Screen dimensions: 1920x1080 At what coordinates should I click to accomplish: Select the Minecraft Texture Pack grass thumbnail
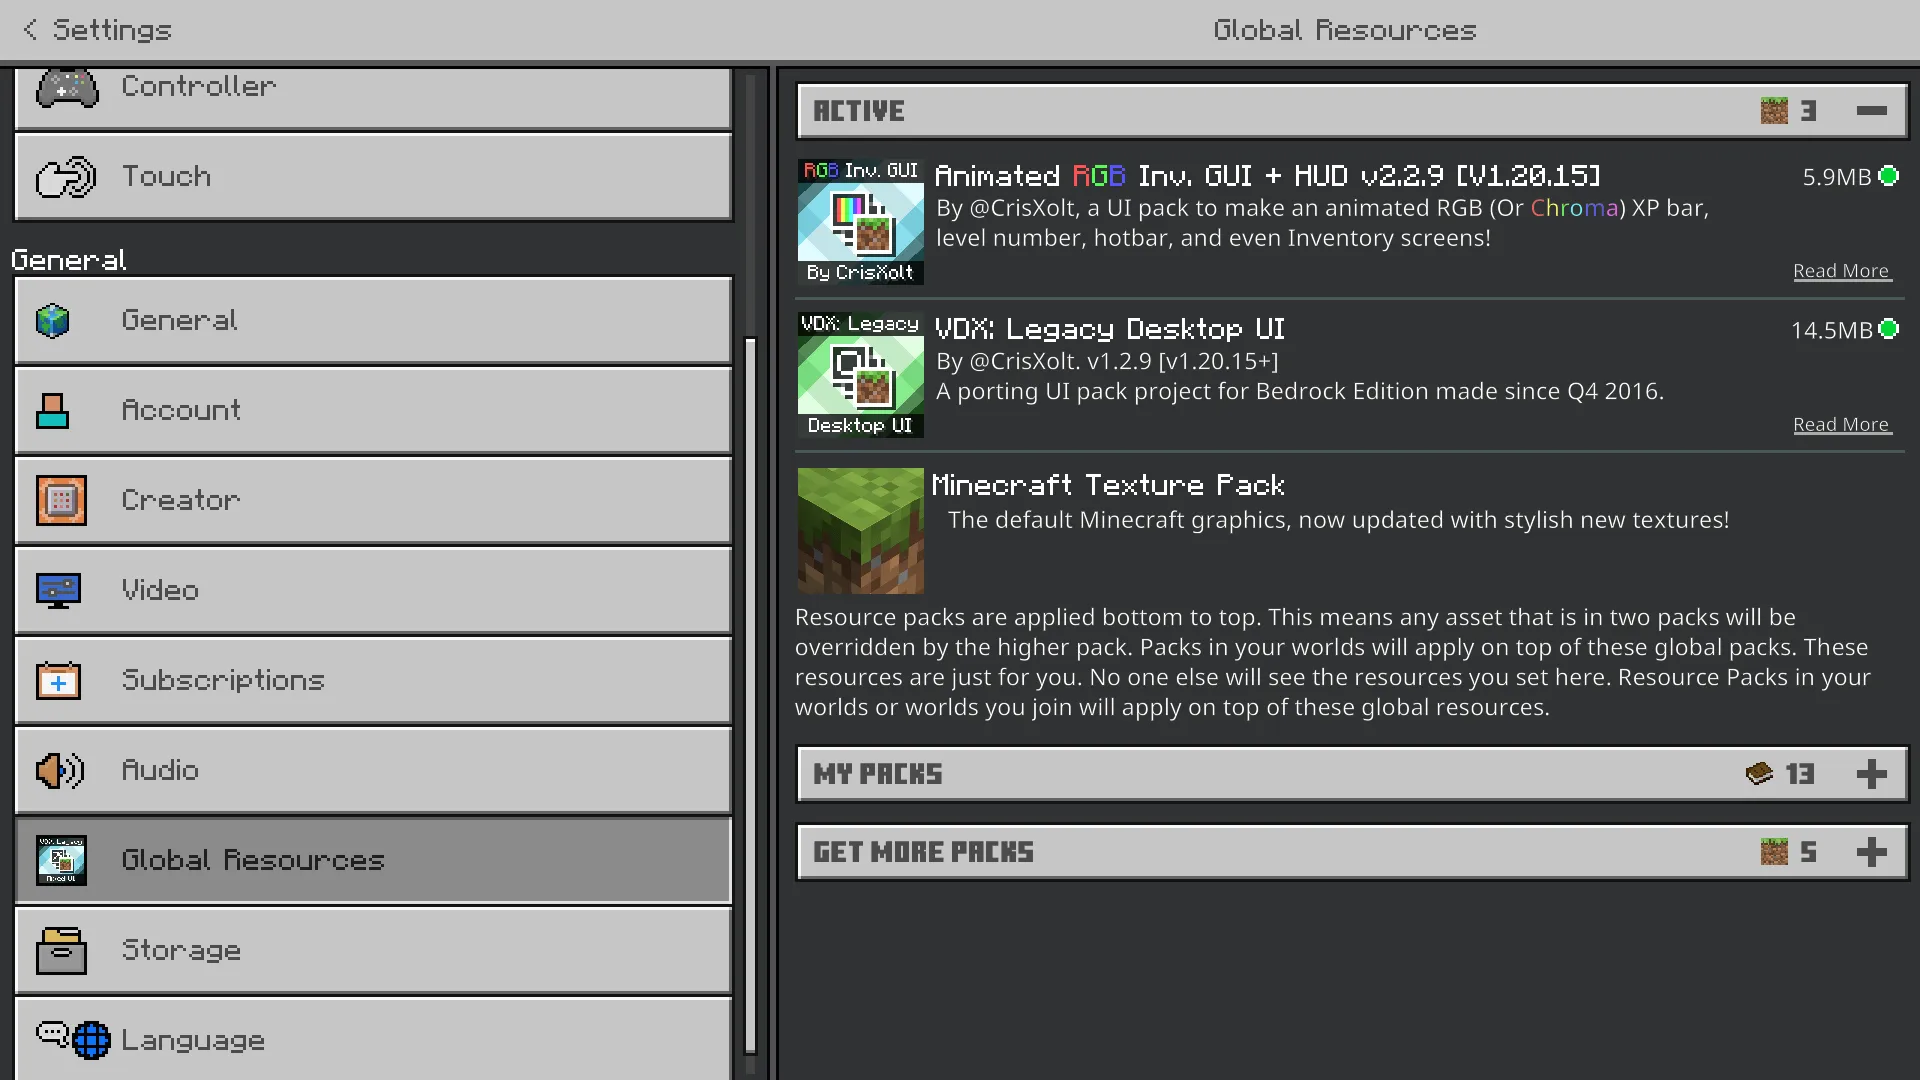coord(860,531)
